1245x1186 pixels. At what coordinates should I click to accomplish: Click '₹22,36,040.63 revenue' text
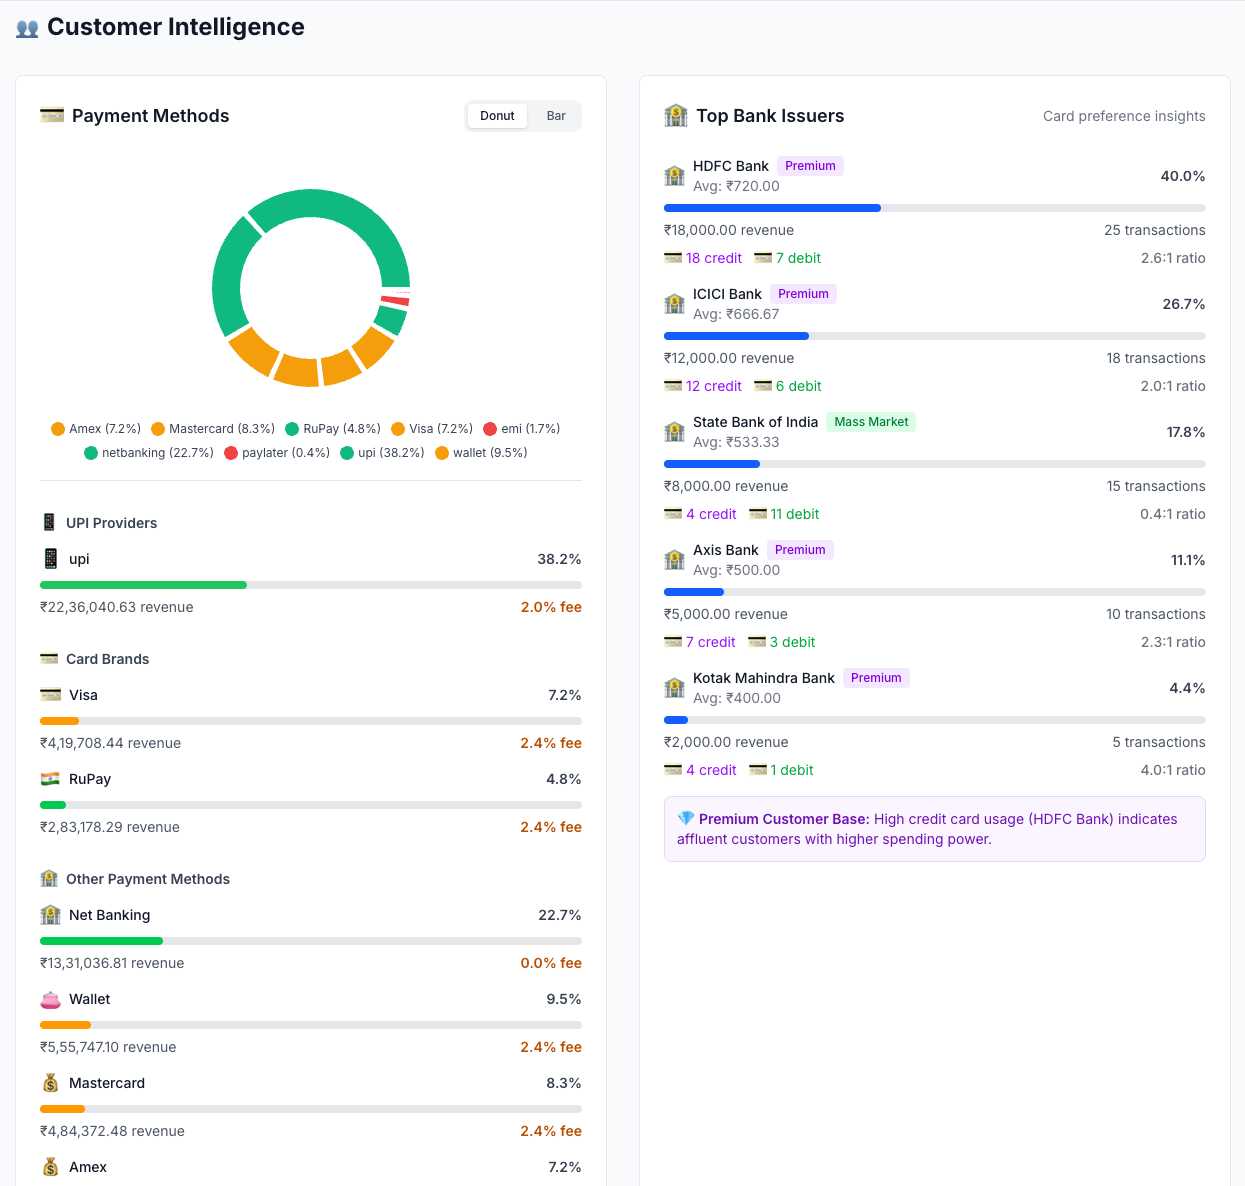(x=117, y=607)
